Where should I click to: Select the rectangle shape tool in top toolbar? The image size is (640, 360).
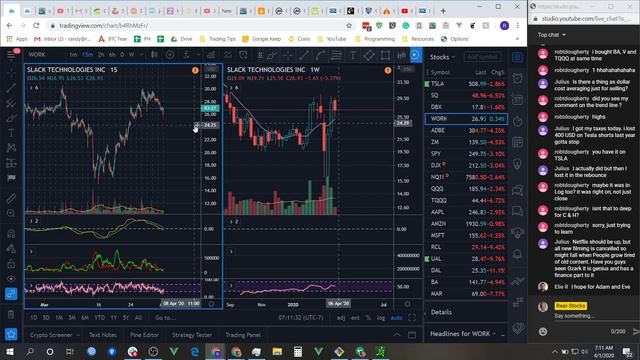[x=385, y=55]
